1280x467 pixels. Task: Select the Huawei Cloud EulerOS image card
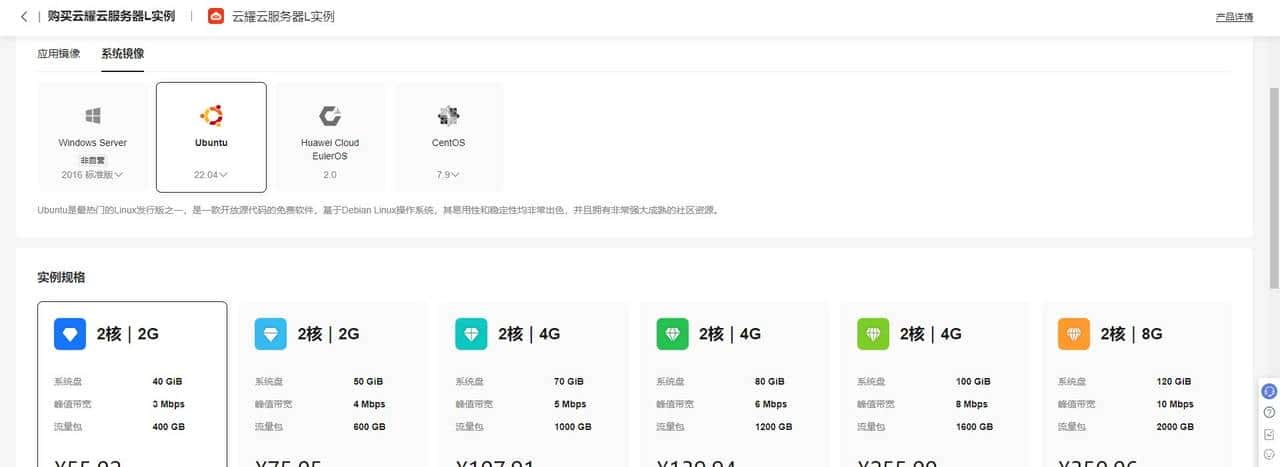[x=330, y=137]
